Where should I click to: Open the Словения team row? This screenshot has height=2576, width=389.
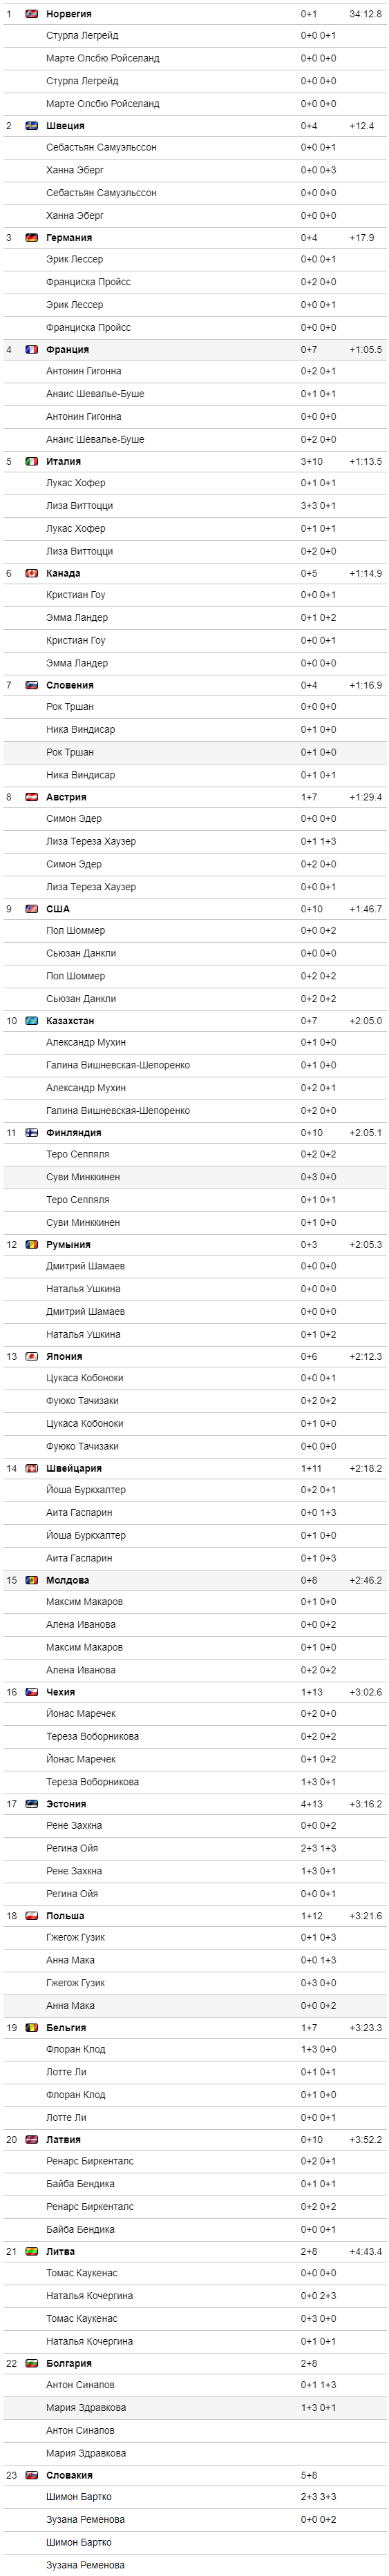(194, 686)
